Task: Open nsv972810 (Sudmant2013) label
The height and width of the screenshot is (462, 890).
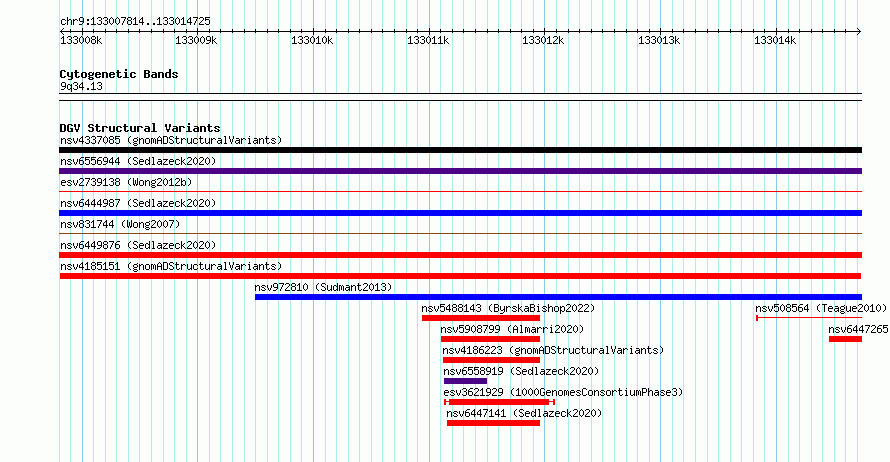Action: pos(323,287)
